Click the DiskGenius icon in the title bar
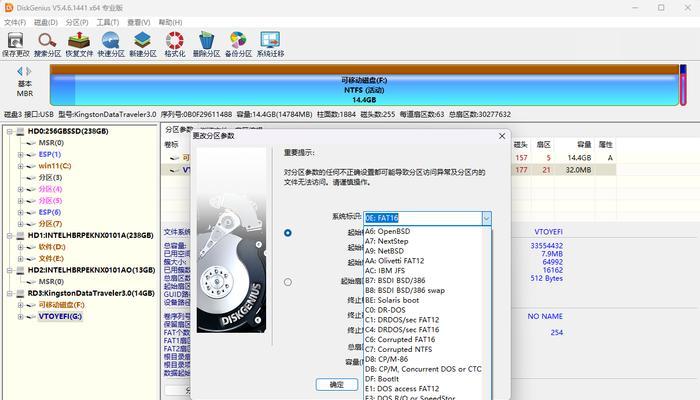 click(x=8, y=8)
